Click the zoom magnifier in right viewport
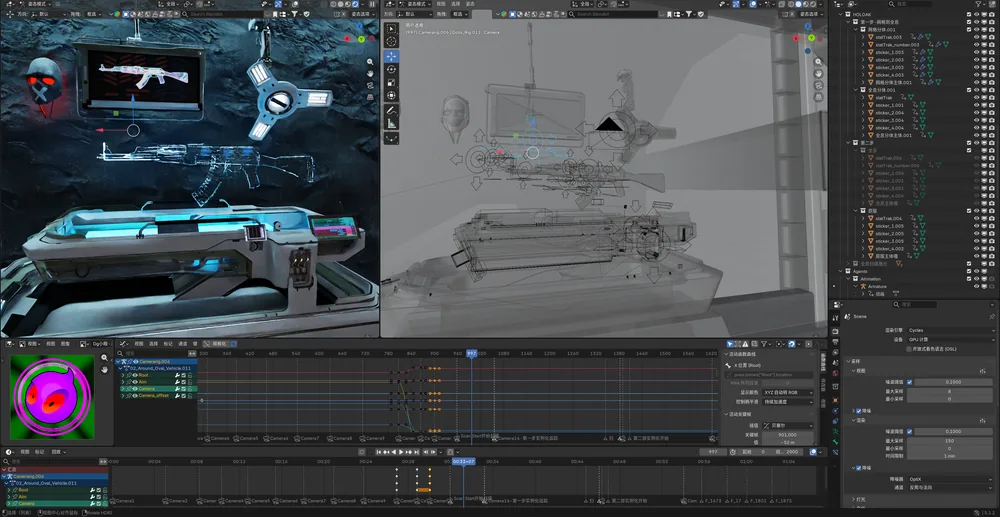The height and width of the screenshot is (517, 1000). point(818,61)
